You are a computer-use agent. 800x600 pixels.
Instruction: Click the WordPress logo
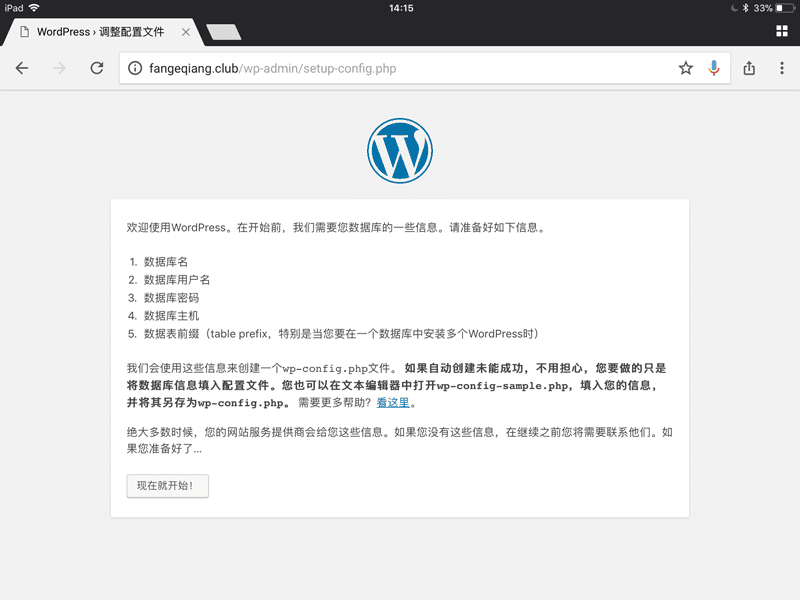(x=400, y=151)
